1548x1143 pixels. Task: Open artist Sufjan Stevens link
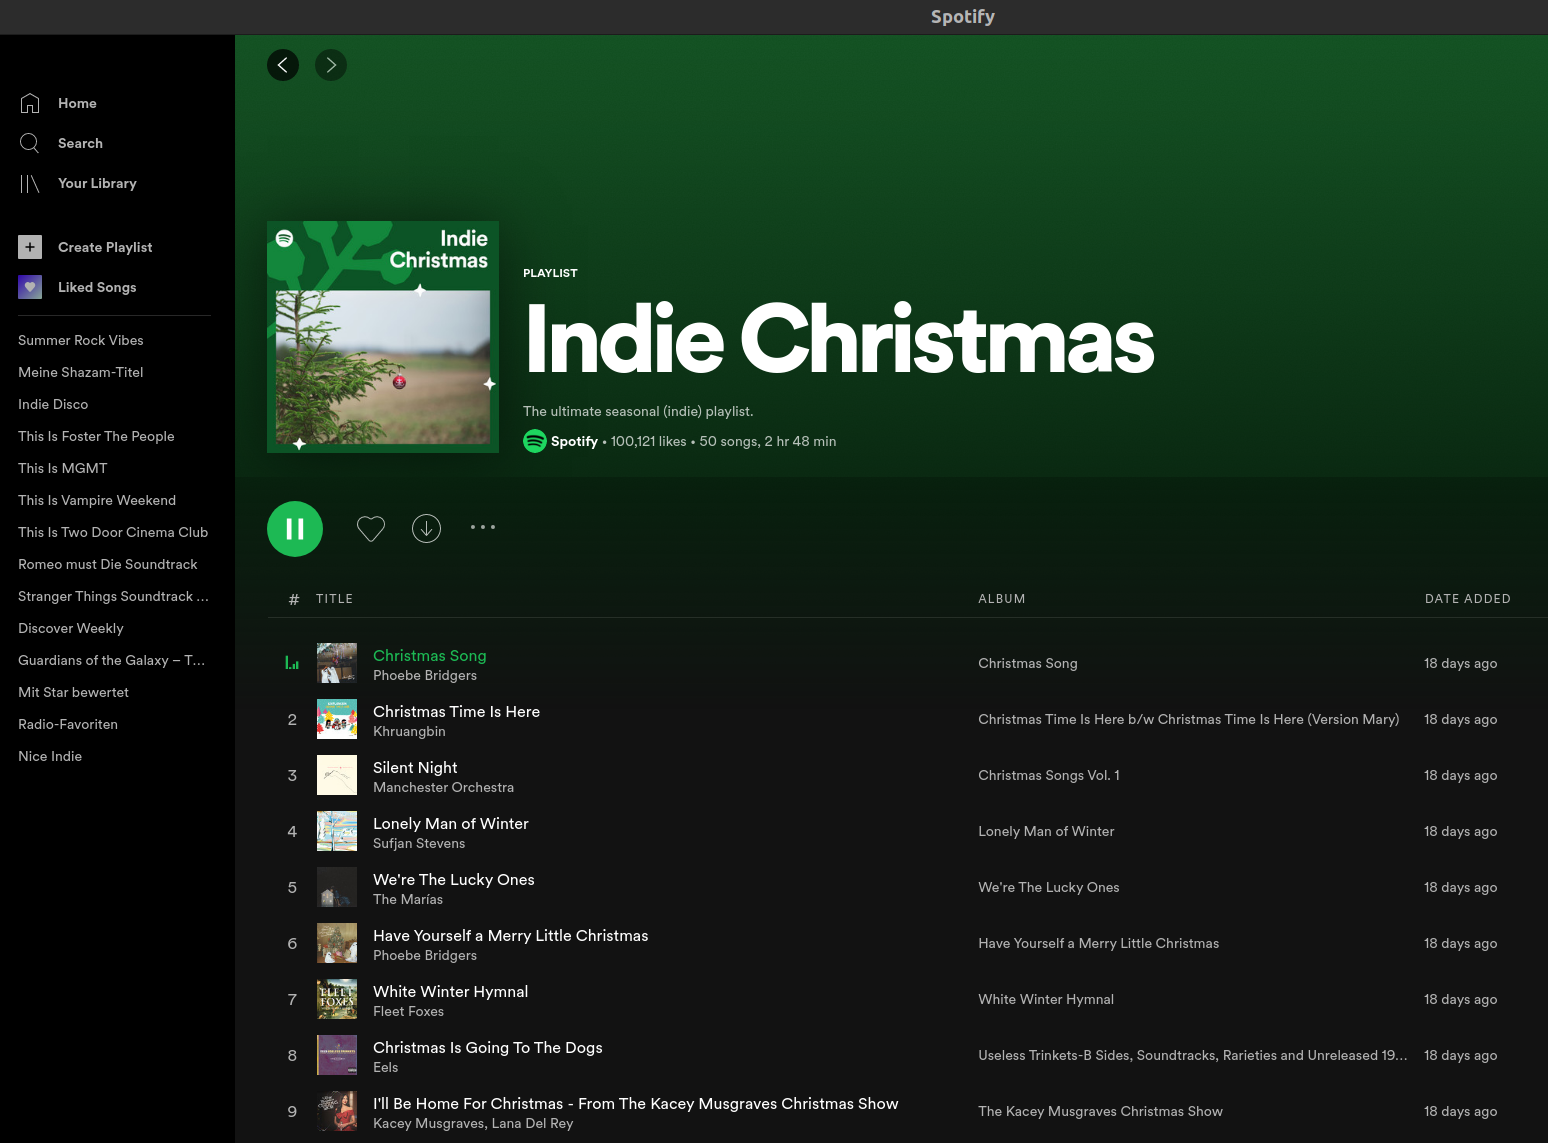[419, 843]
